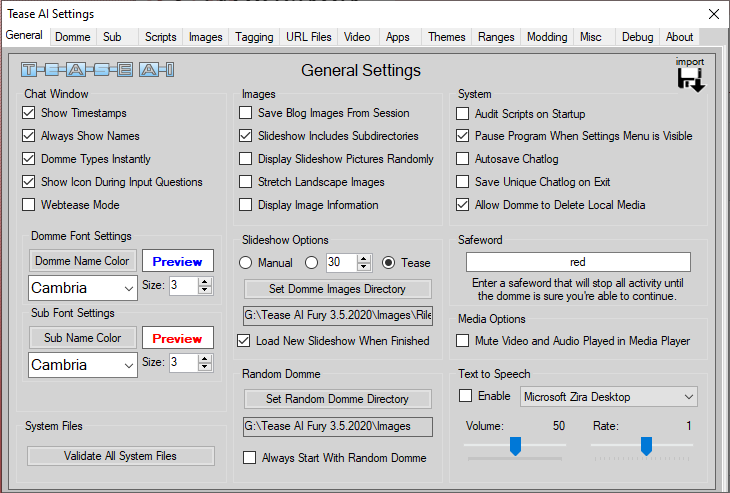
Task: Open the Debug tab
Action: tap(637, 37)
